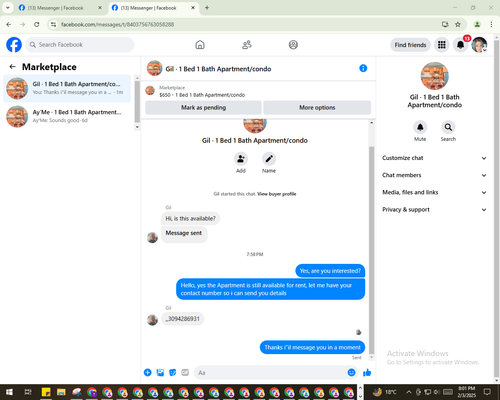Open the Friends icon in the top navigation
This screenshot has height=400, width=500.
[x=247, y=45]
